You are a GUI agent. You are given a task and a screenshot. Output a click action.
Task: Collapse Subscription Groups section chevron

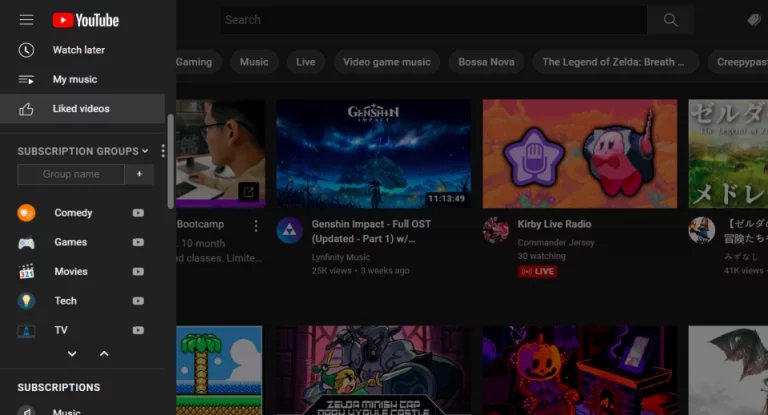tap(145, 151)
